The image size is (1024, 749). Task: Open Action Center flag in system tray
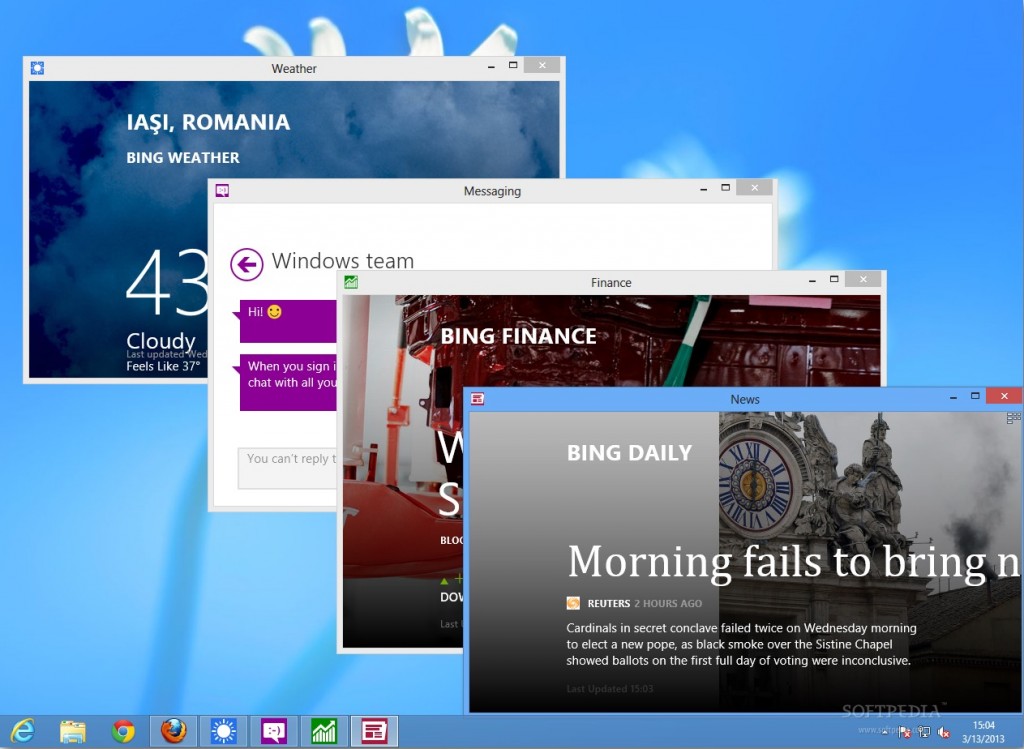pos(904,732)
